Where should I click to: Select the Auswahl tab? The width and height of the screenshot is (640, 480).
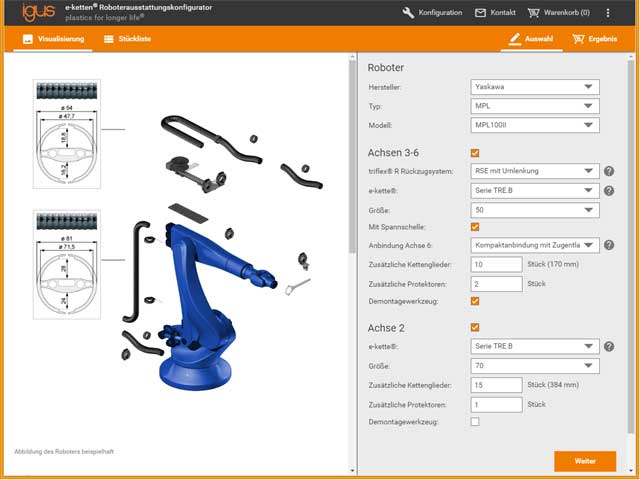(x=529, y=40)
